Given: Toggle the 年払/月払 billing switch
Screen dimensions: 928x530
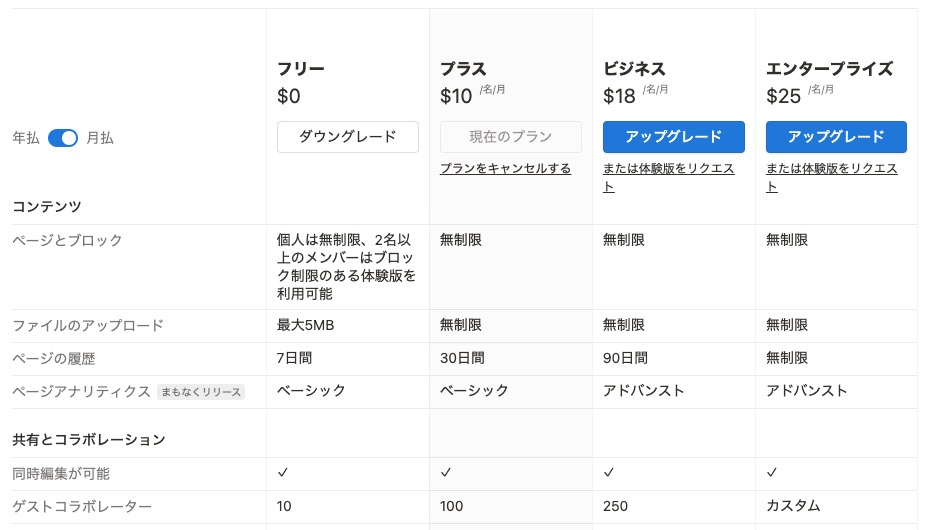Looking at the screenshot, I should pos(63,138).
